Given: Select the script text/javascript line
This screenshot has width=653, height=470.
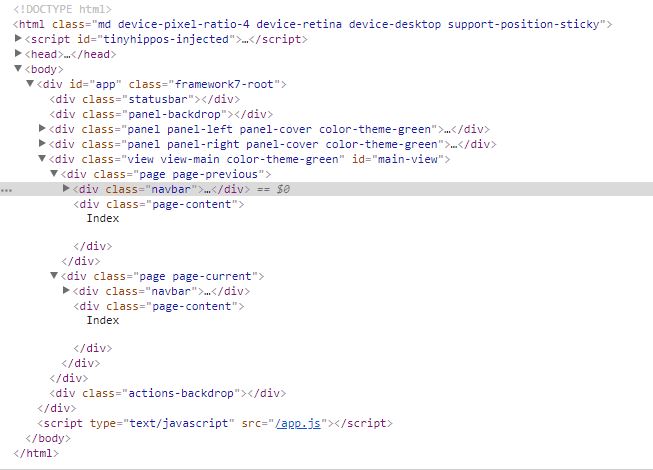Looking at the screenshot, I should [215, 423].
